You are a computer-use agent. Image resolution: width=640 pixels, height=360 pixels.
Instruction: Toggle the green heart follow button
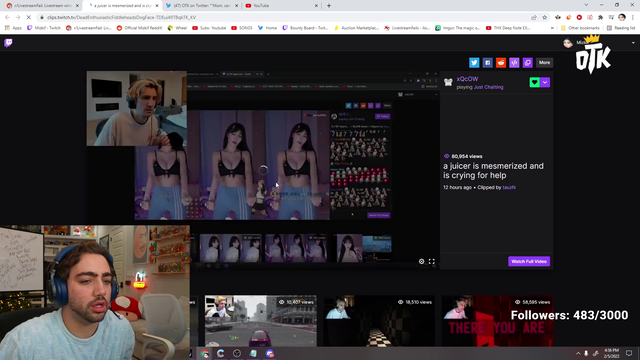tap(534, 82)
